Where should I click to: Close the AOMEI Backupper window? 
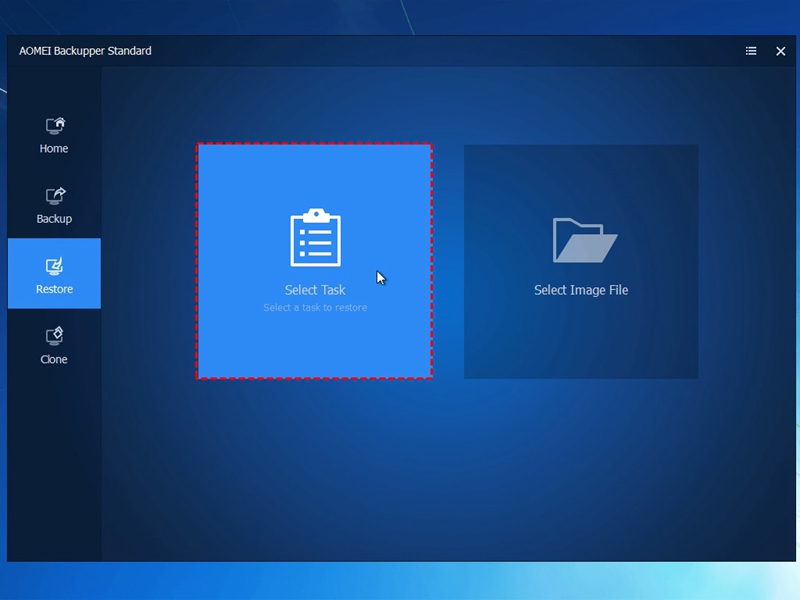point(780,51)
